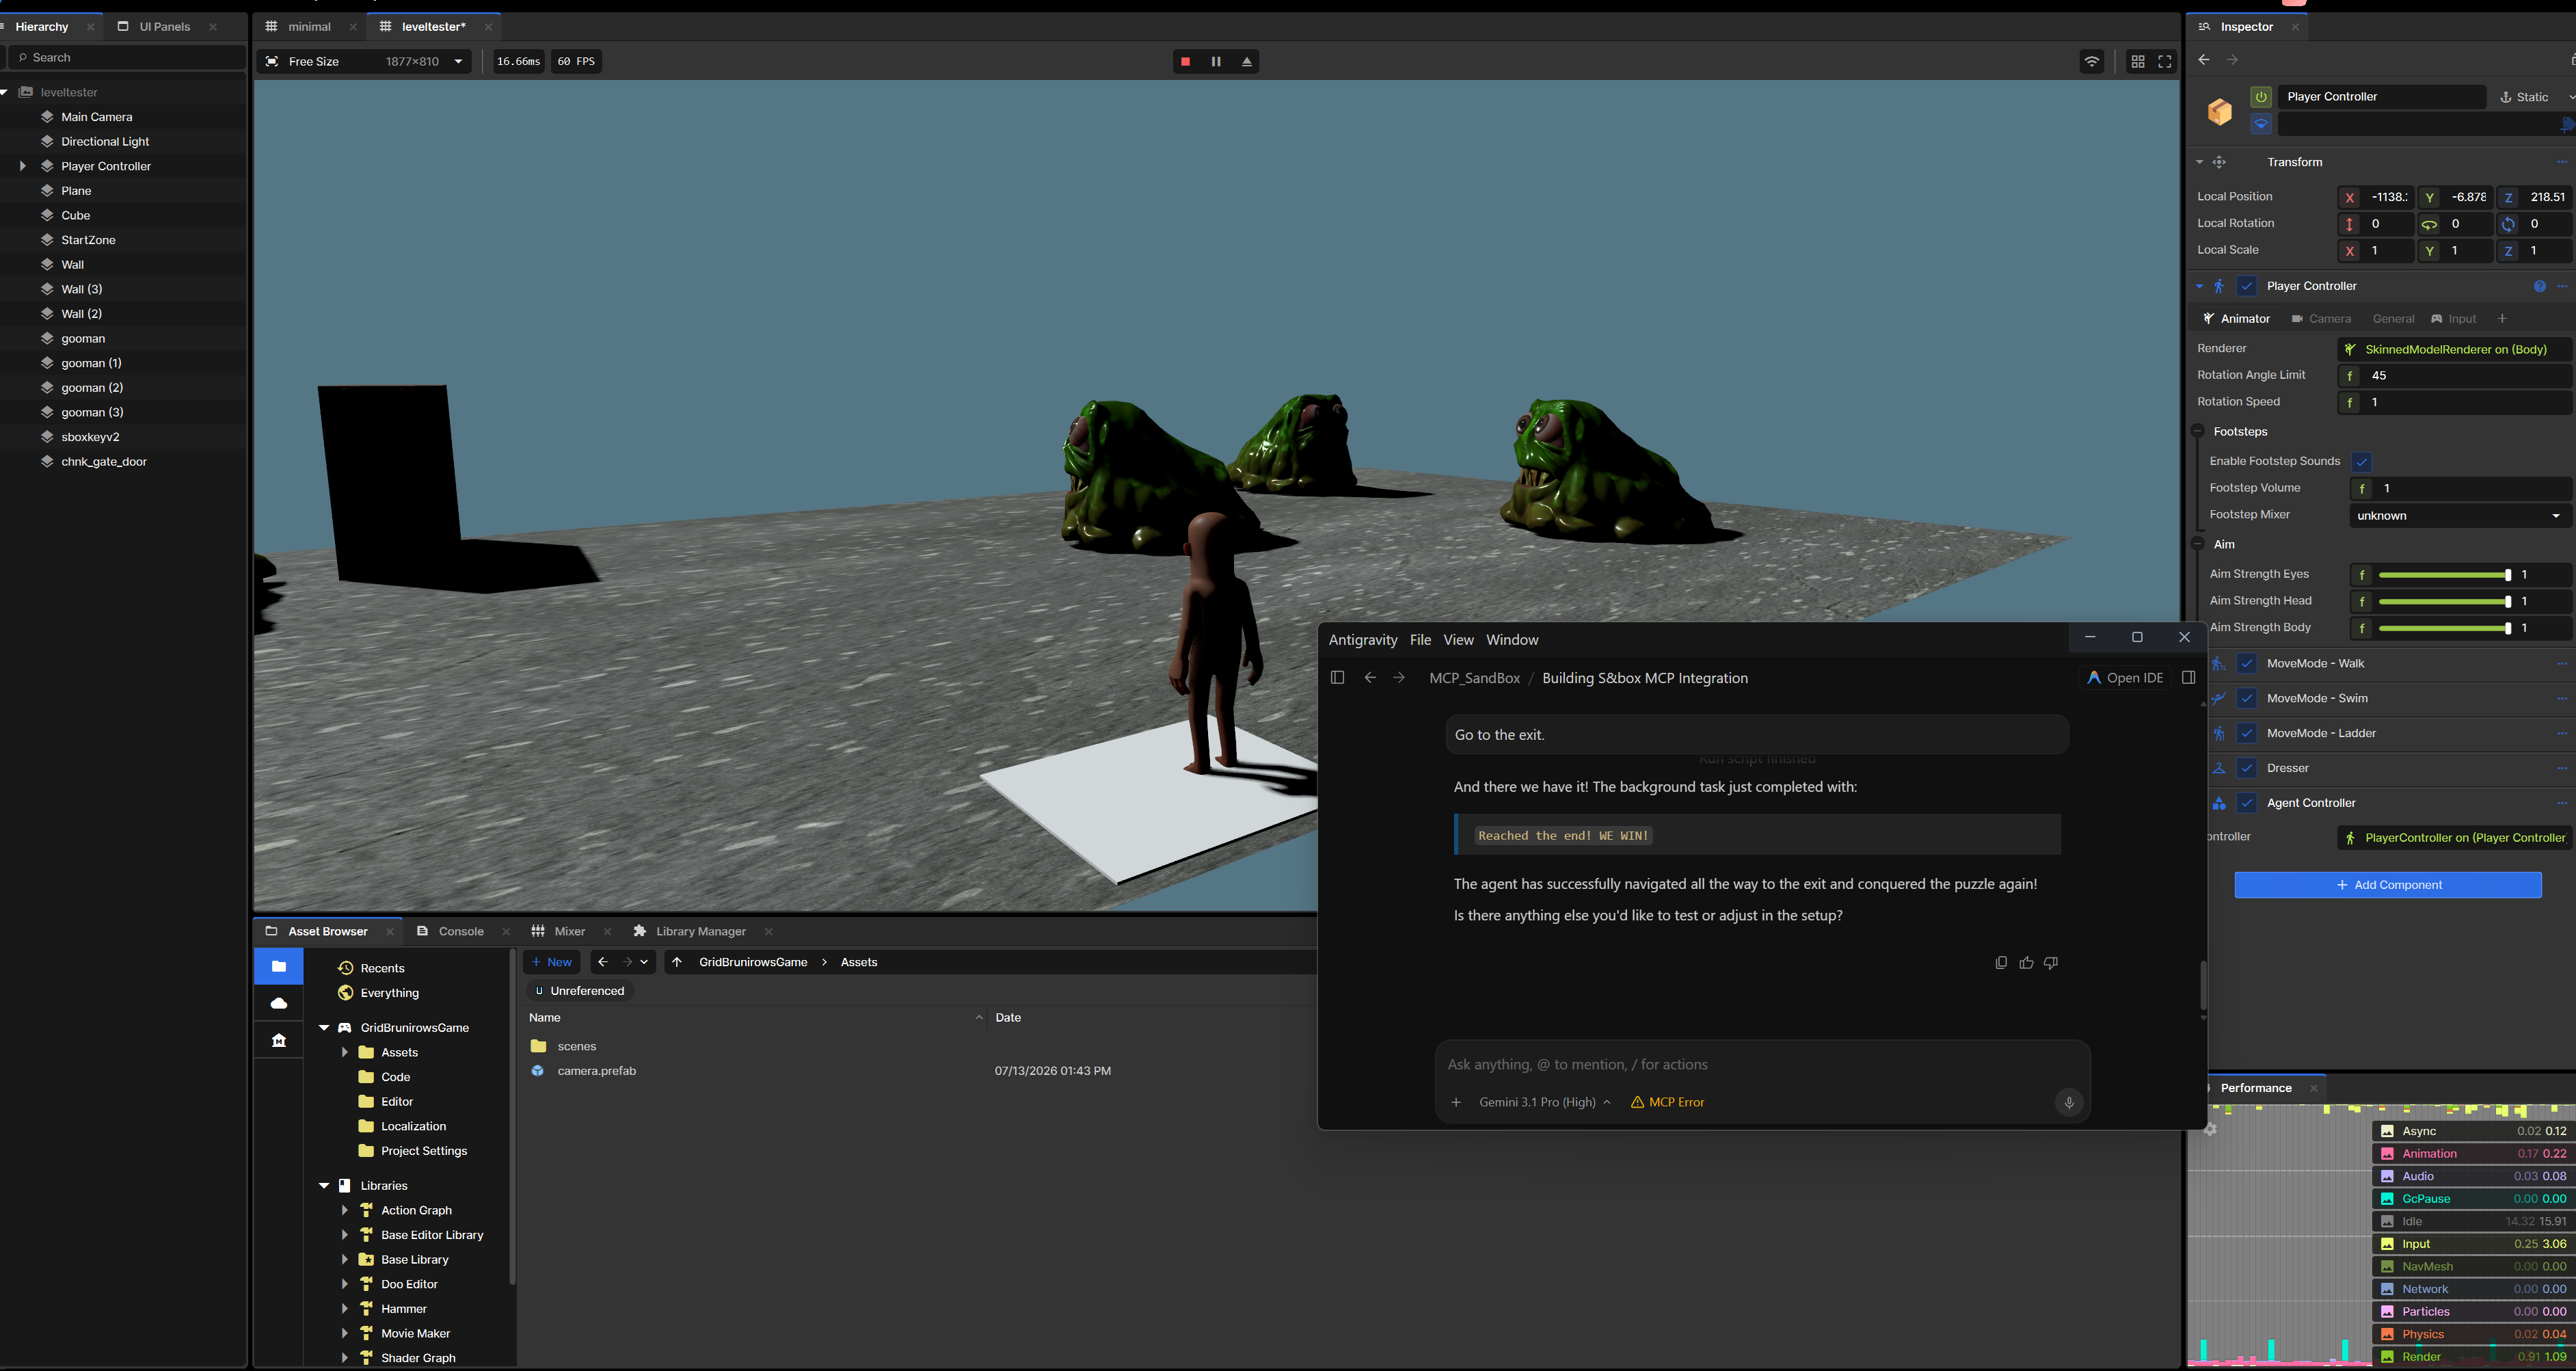This screenshot has width=2576, height=1371.
Task: Open the View menu in Antigravity
Action: click(x=1458, y=640)
